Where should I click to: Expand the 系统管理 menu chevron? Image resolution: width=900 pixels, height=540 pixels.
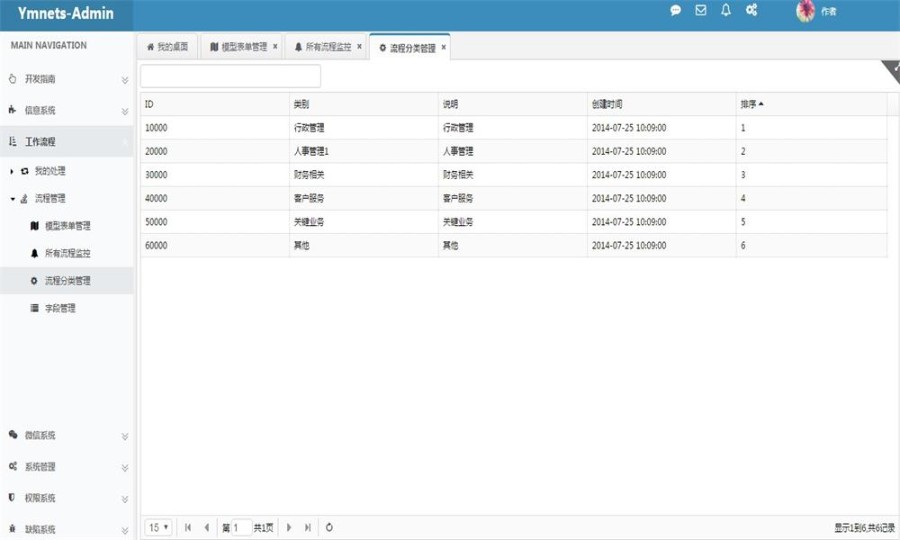click(x=125, y=468)
